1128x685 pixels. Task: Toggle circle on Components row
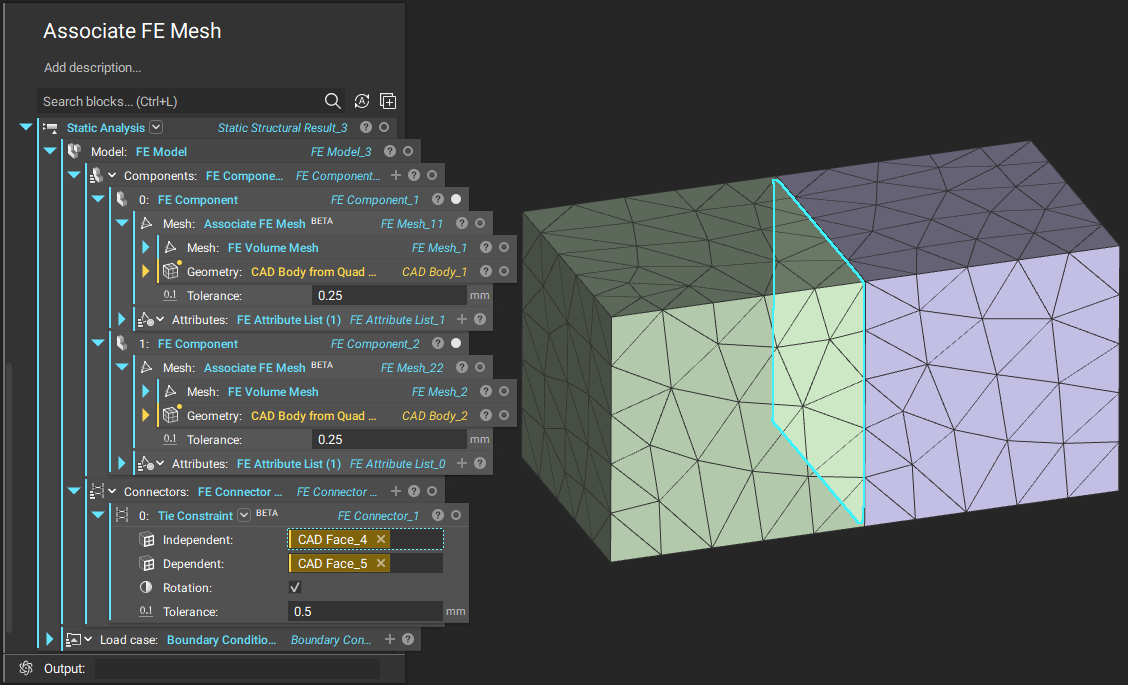(x=432, y=175)
